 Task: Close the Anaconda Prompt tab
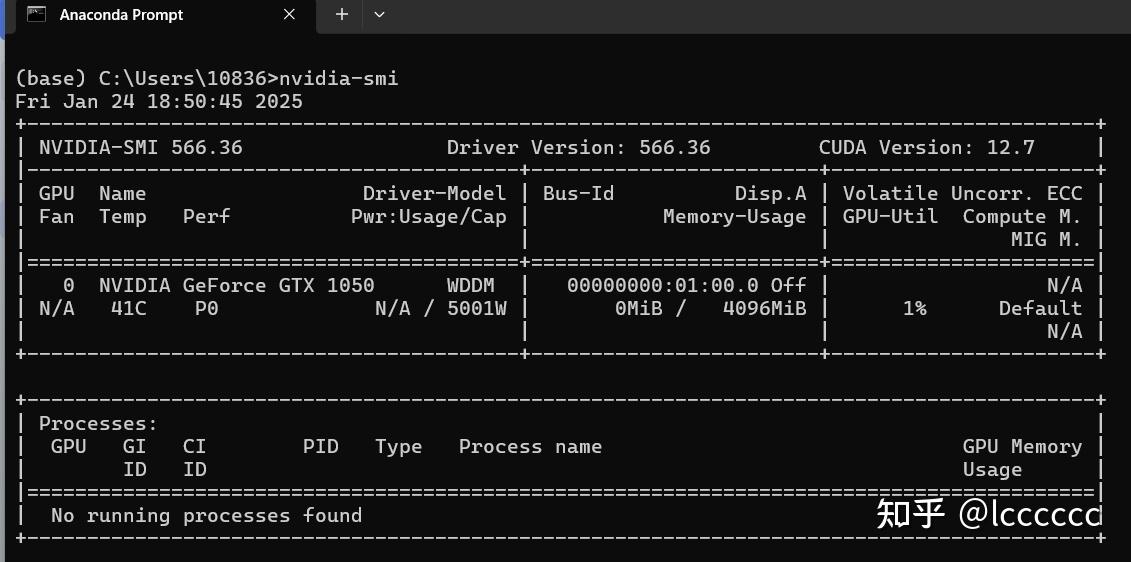(x=289, y=14)
